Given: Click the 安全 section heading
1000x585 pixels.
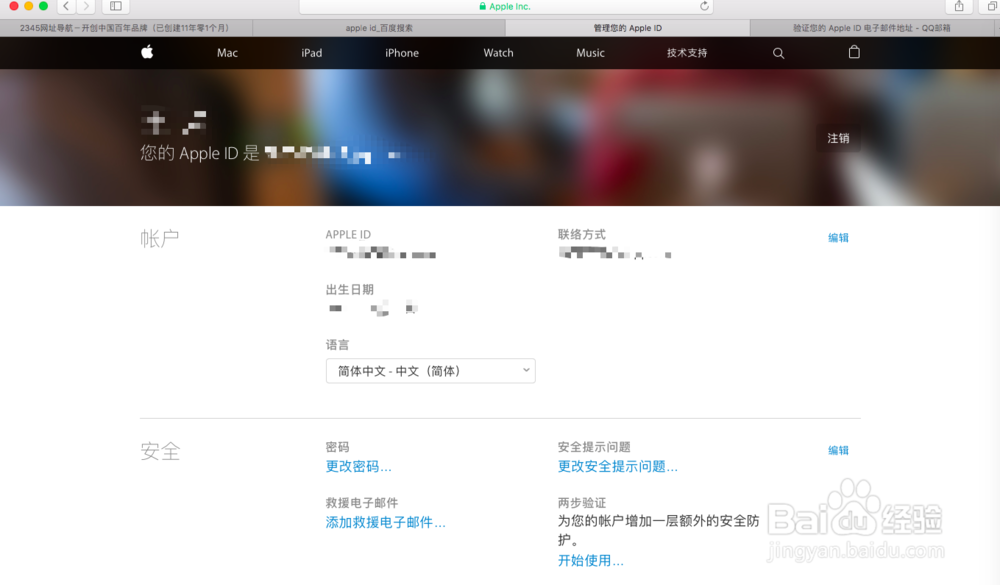Looking at the screenshot, I should pyautogui.click(x=160, y=452).
